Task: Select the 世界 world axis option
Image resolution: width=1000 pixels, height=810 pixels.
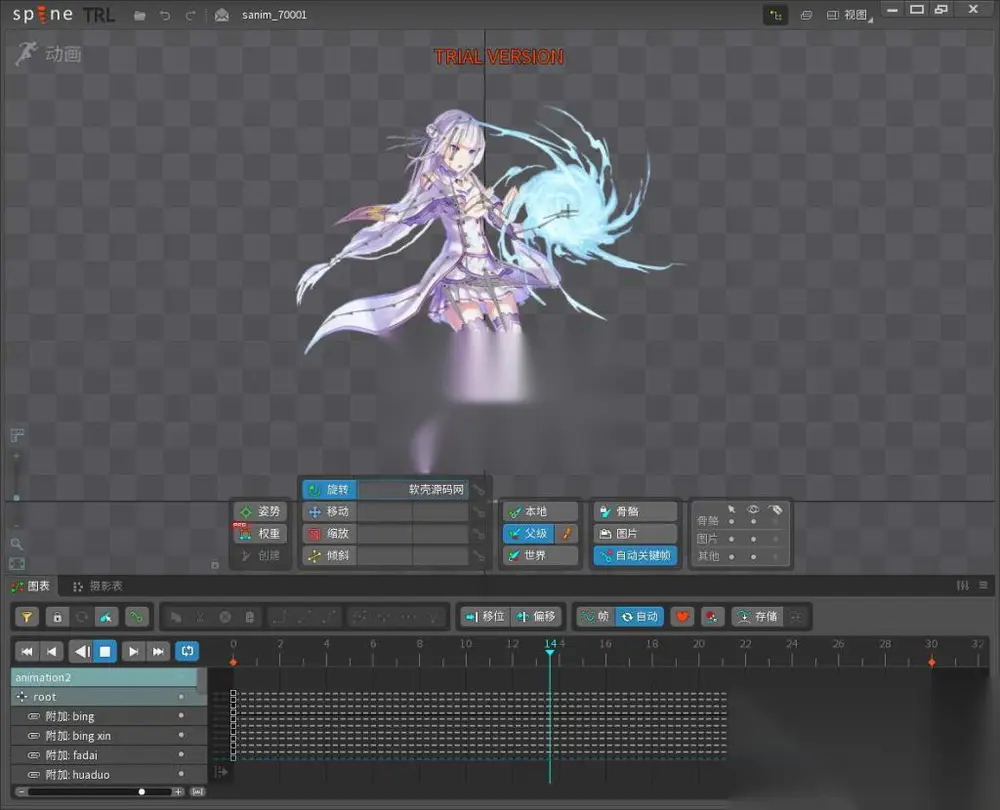Action: (x=540, y=556)
